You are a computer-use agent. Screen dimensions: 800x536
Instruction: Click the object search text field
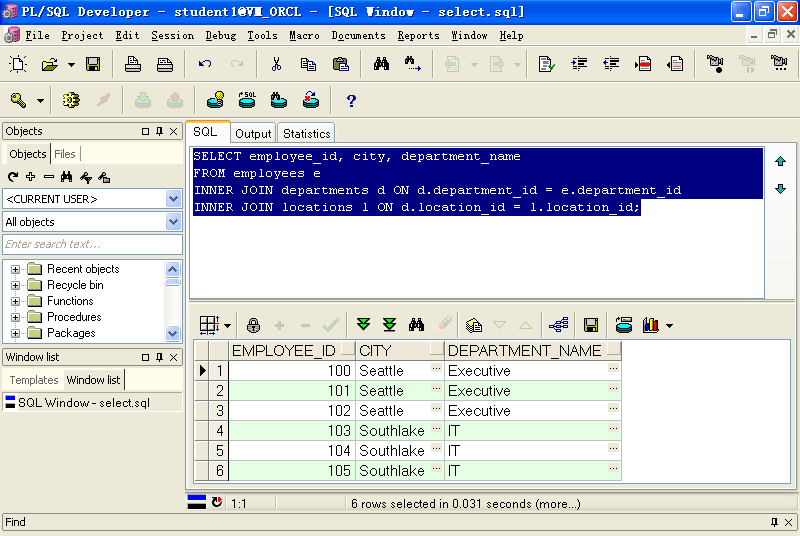point(92,244)
